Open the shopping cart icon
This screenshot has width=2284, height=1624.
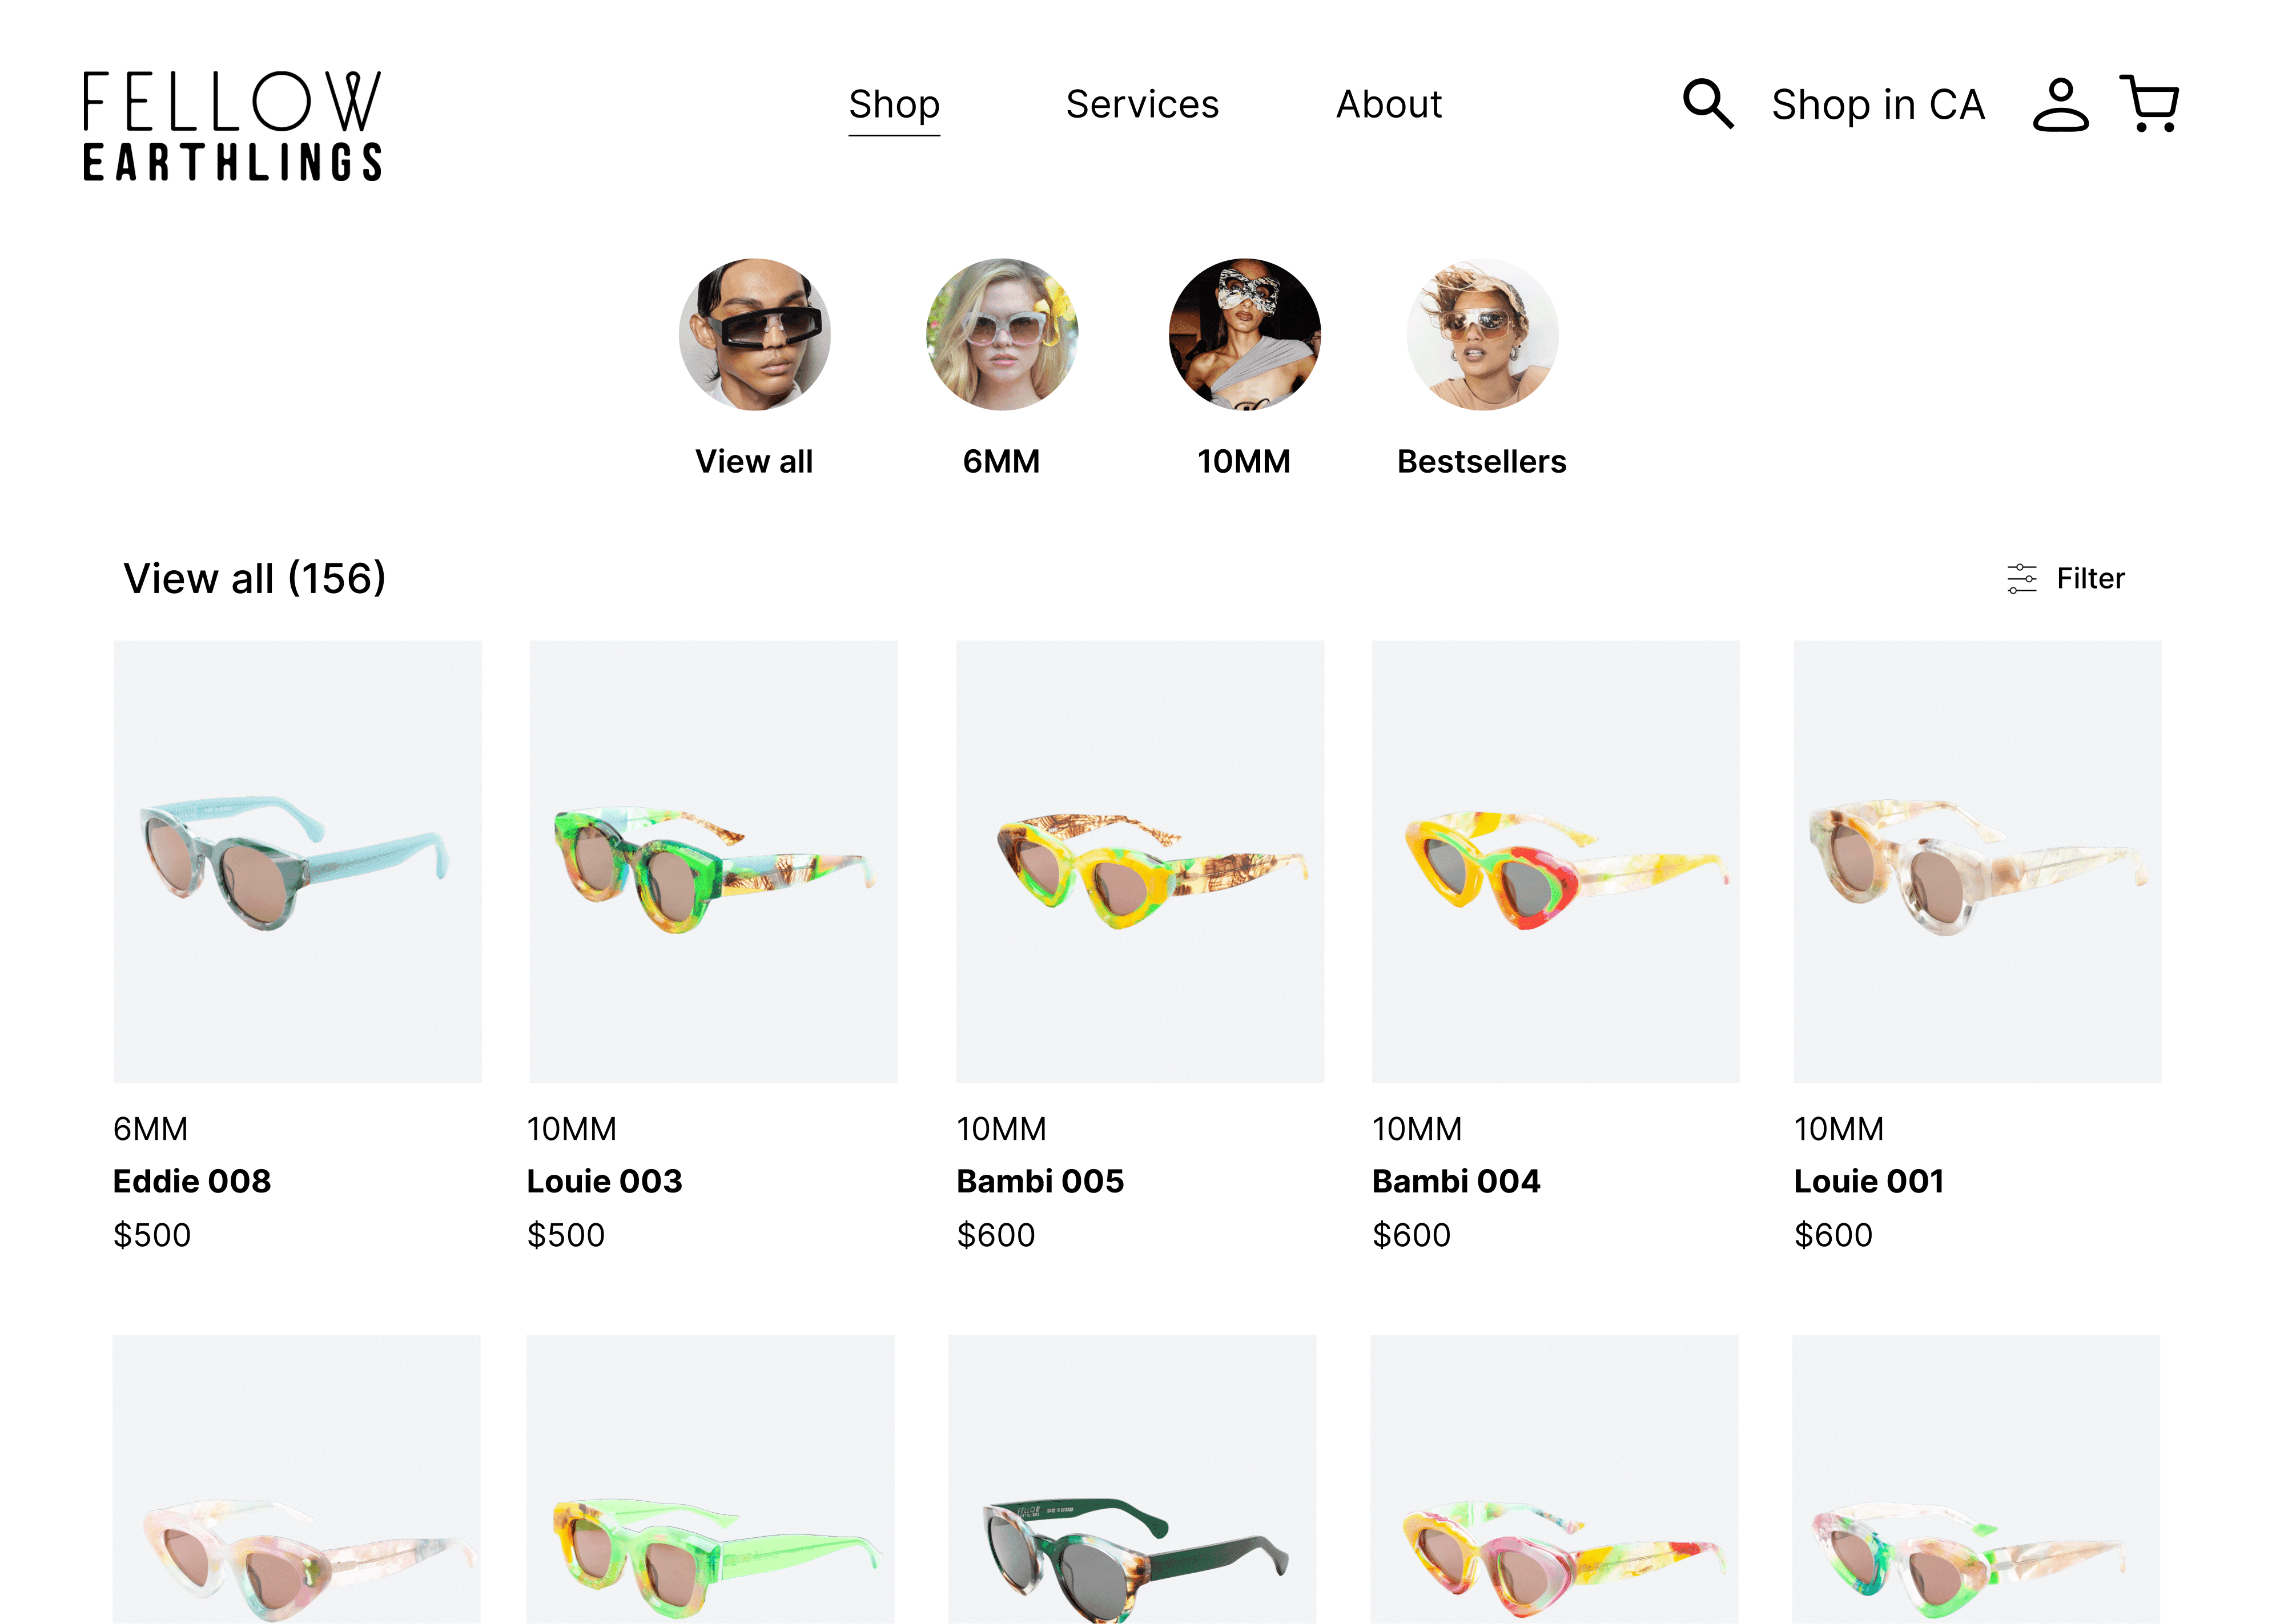2149,103
